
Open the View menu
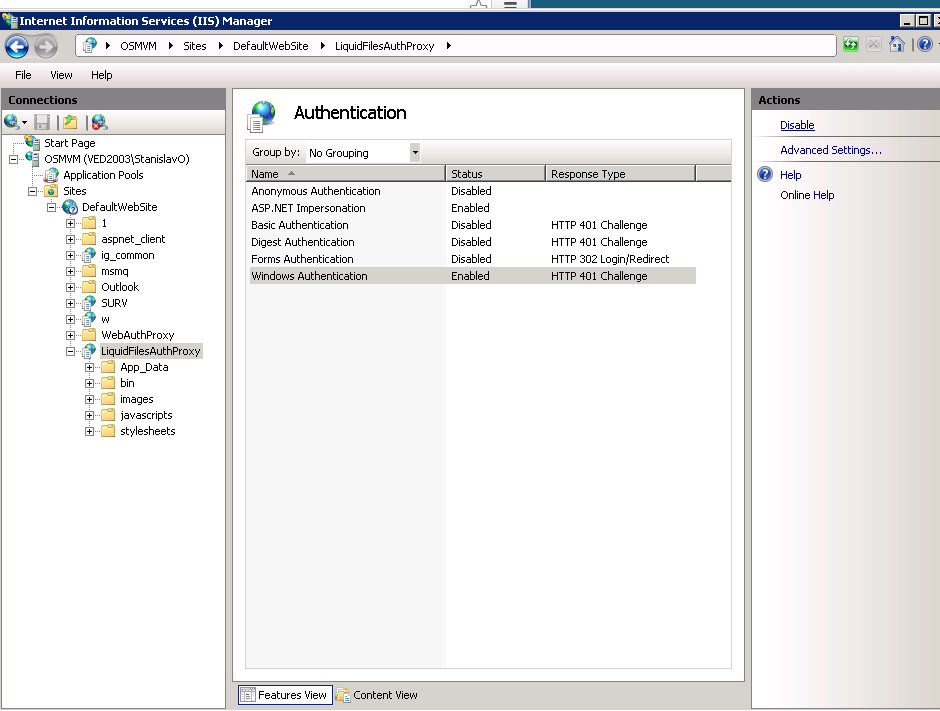click(x=61, y=75)
